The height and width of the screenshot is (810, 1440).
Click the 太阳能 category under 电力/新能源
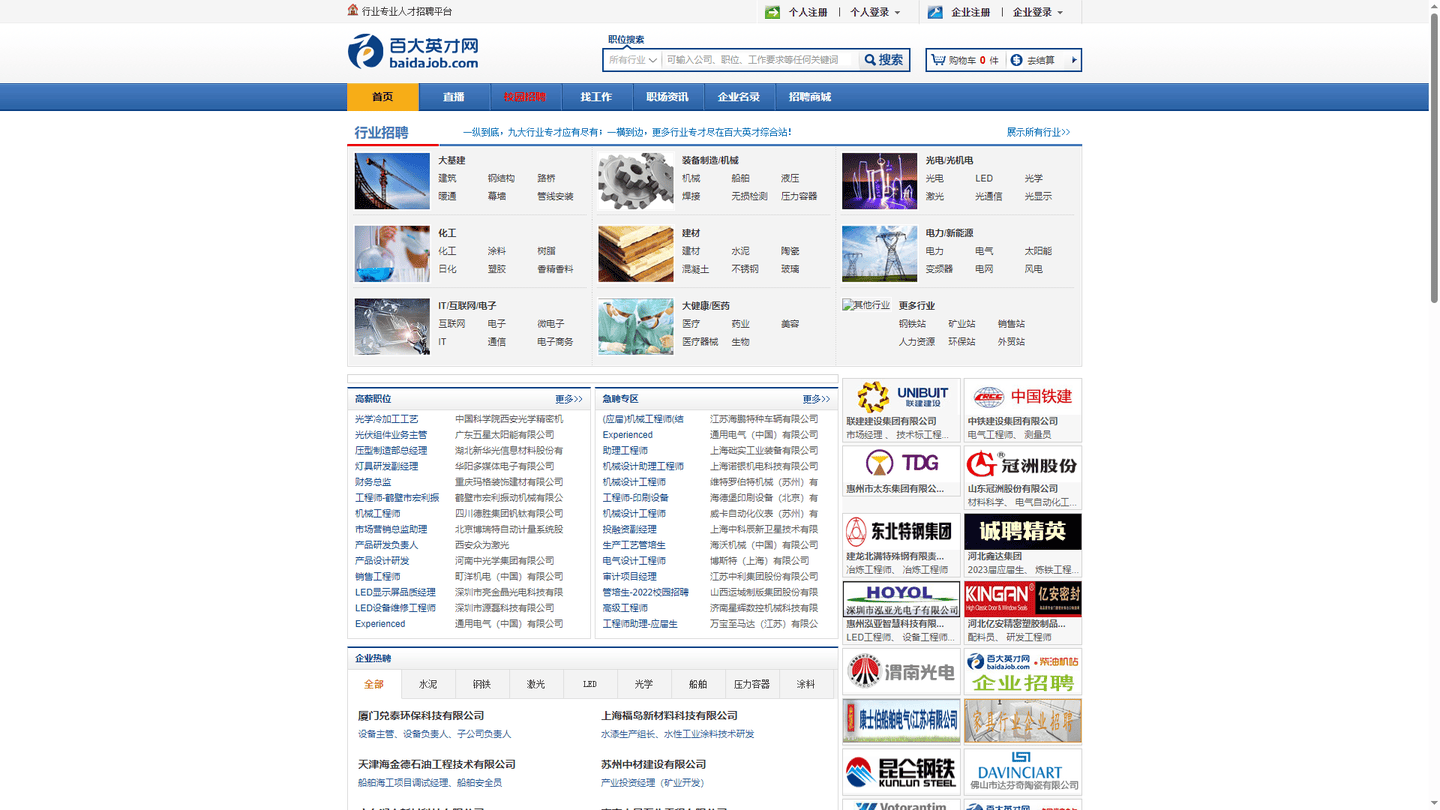click(x=1038, y=252)
